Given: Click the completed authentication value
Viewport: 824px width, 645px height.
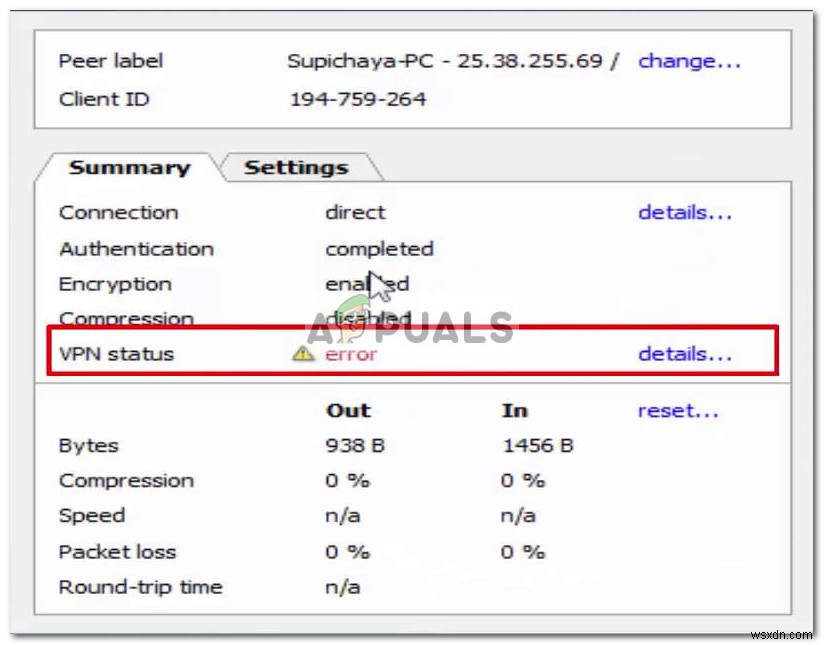Looking at the screenshot, I should click(x=379, y=248).
